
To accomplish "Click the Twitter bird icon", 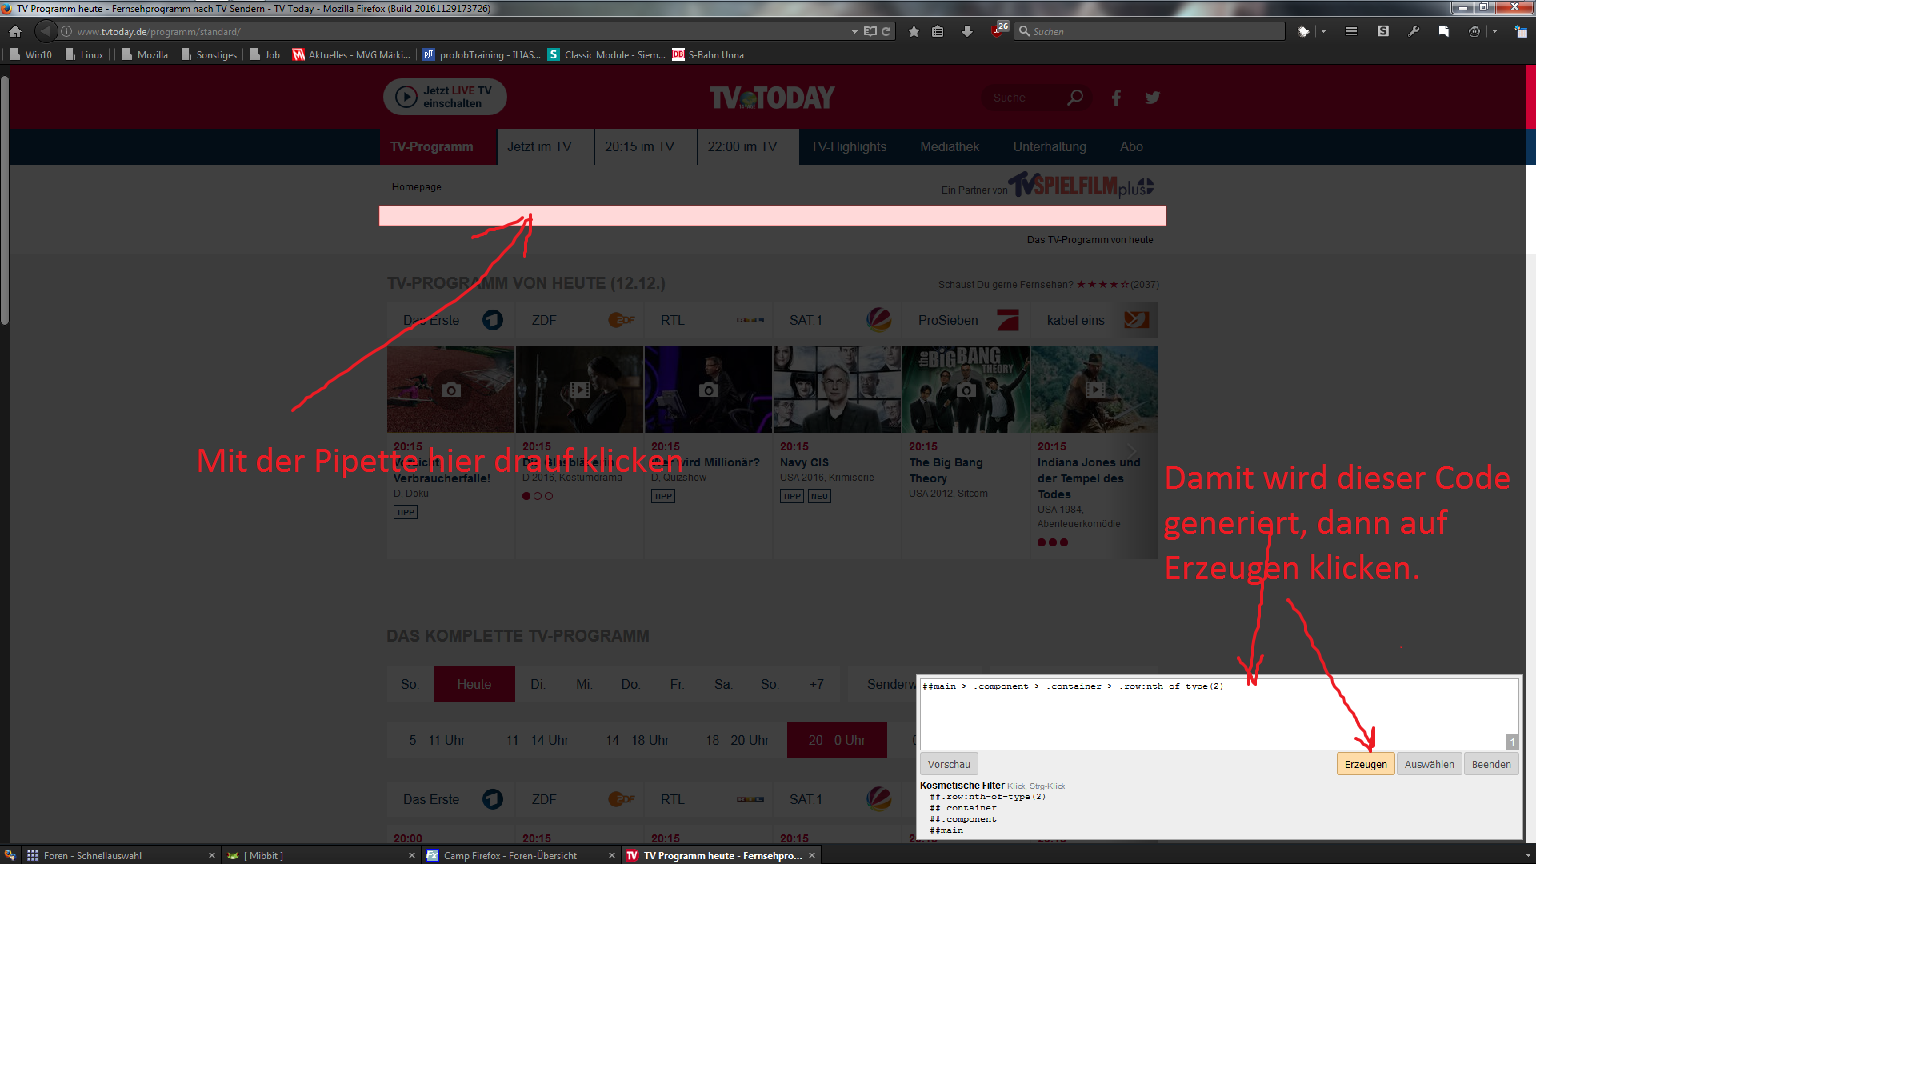I will 1153,98.
